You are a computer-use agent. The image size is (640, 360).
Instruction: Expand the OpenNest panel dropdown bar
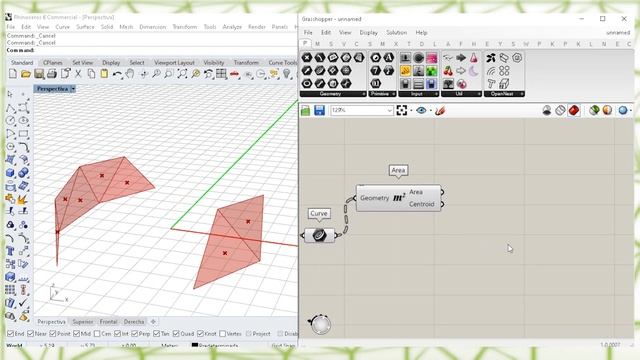point(504,94)
